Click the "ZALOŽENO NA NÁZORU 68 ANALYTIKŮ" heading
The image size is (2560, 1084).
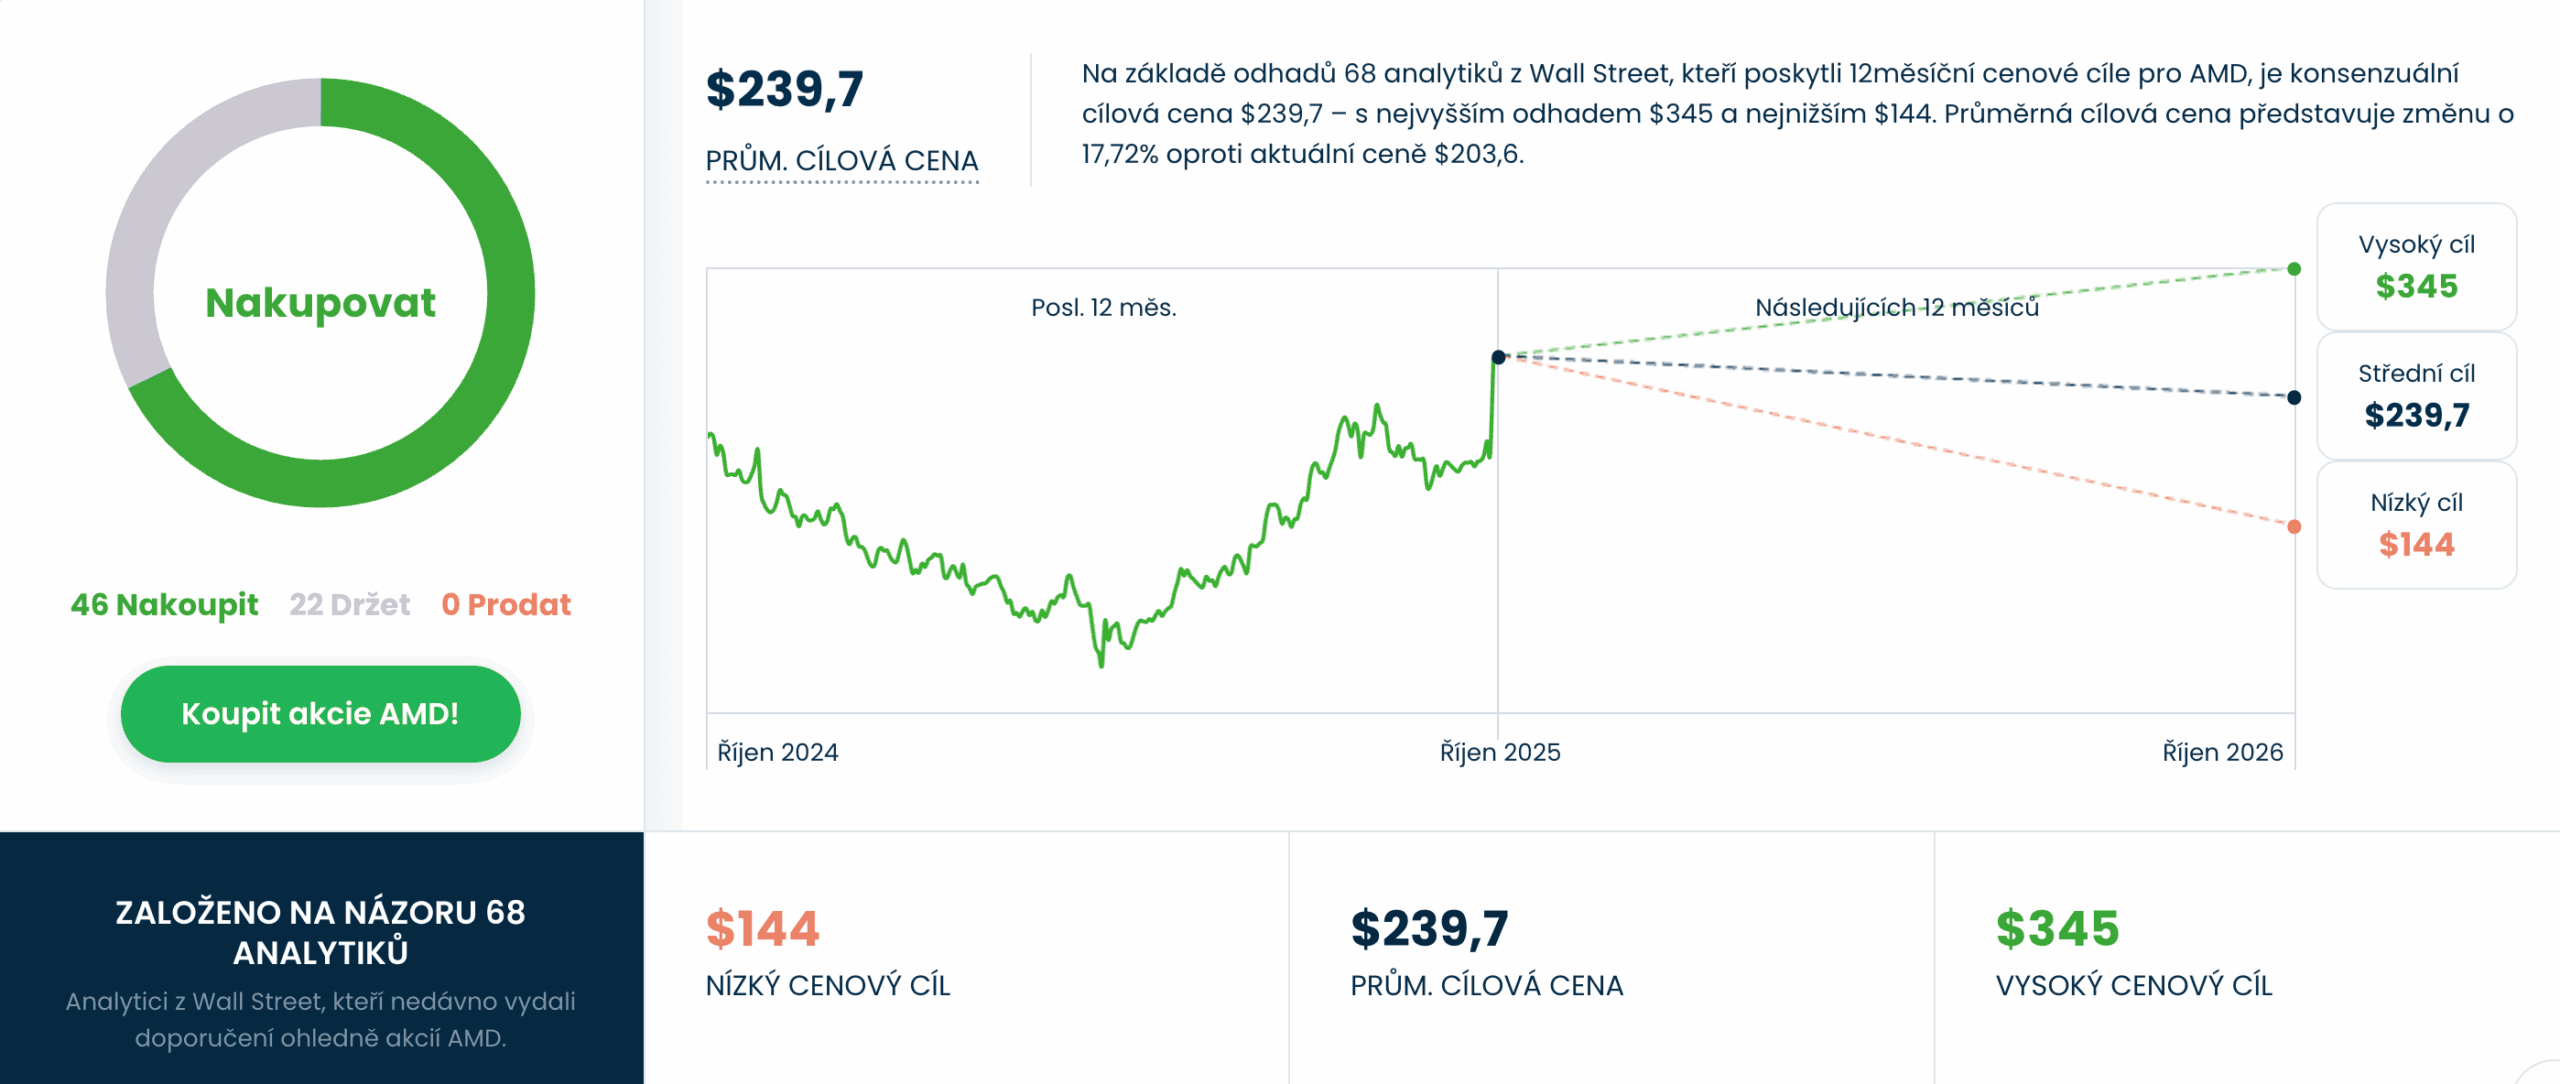pyautogui.click(x=320, y=932)
